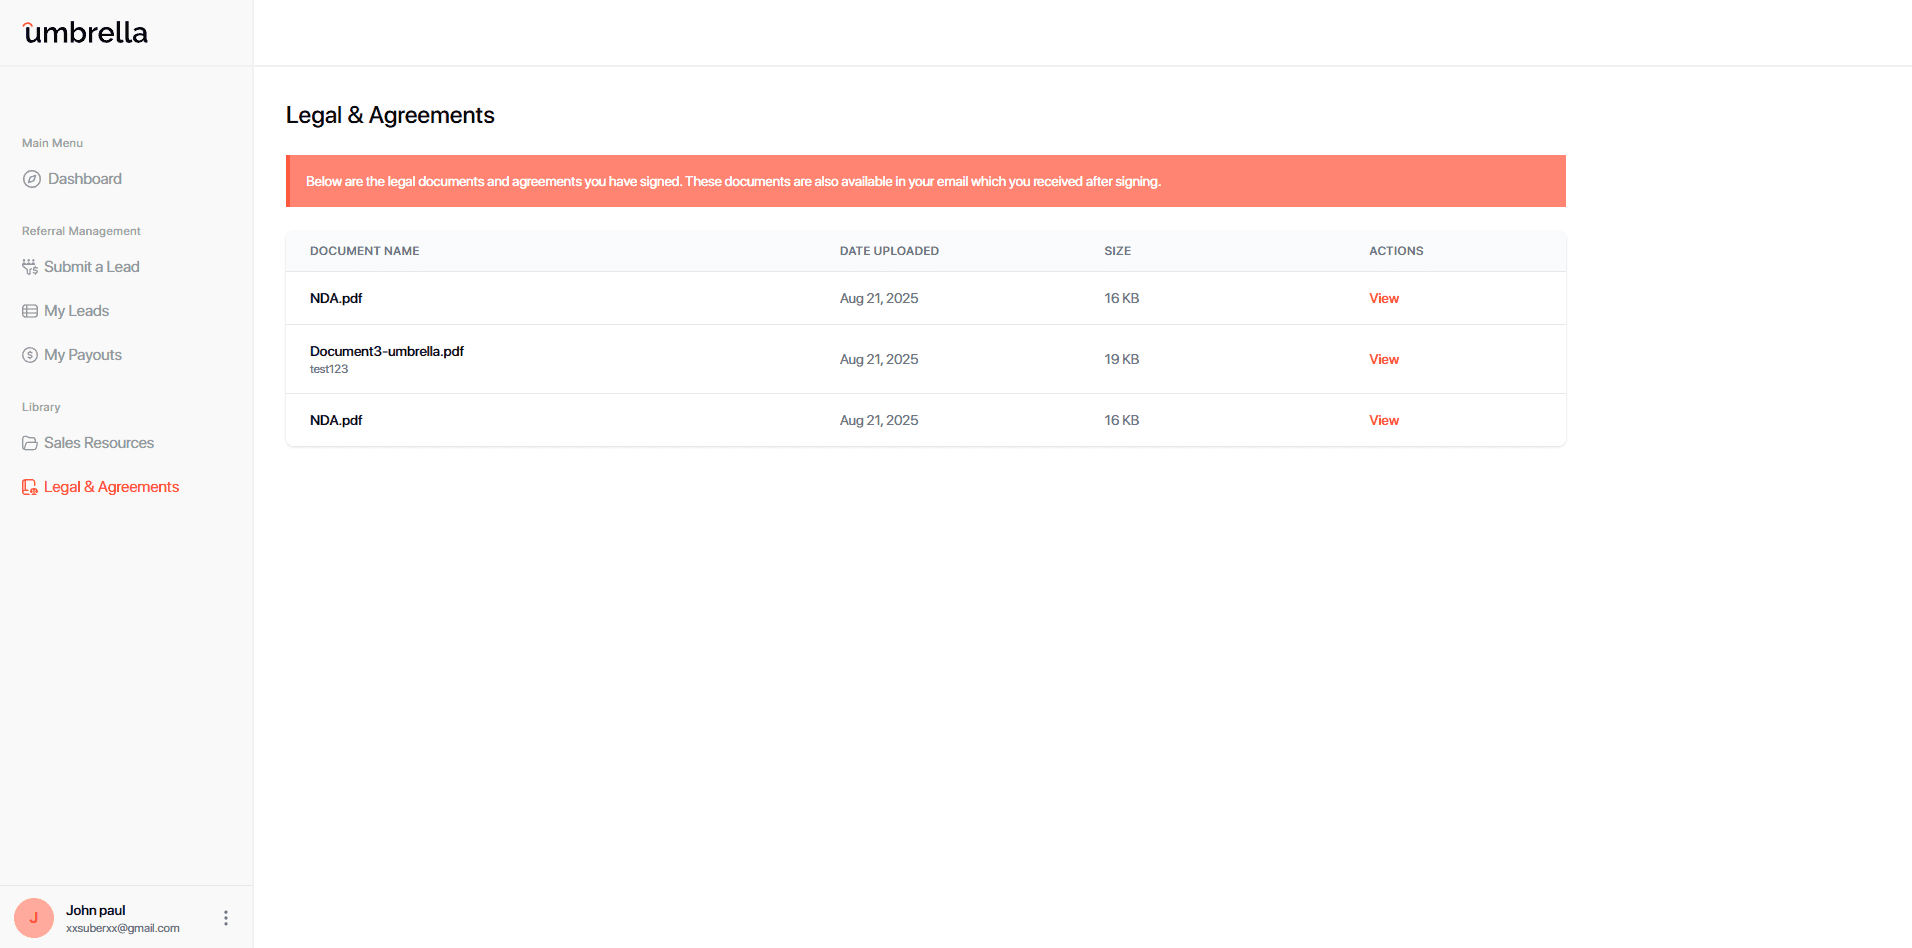
Task: Click the Sales Resources folder icon
Action: [30, 443]
